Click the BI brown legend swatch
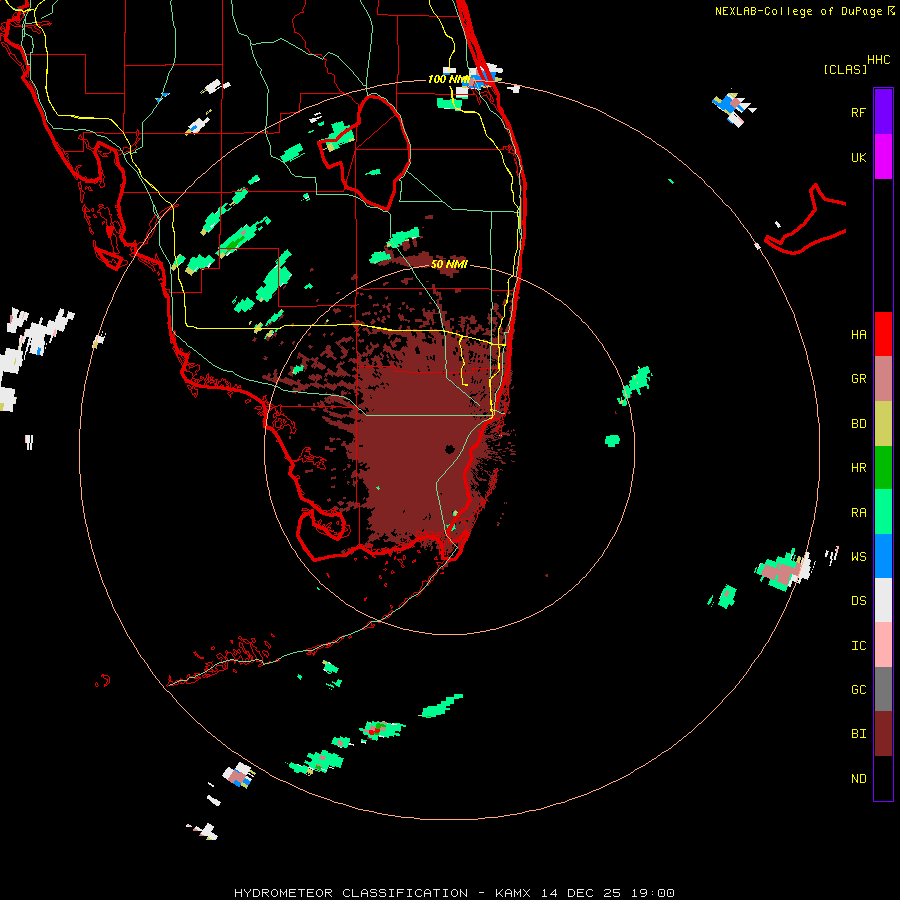900x900 pixels. point(883,734)
